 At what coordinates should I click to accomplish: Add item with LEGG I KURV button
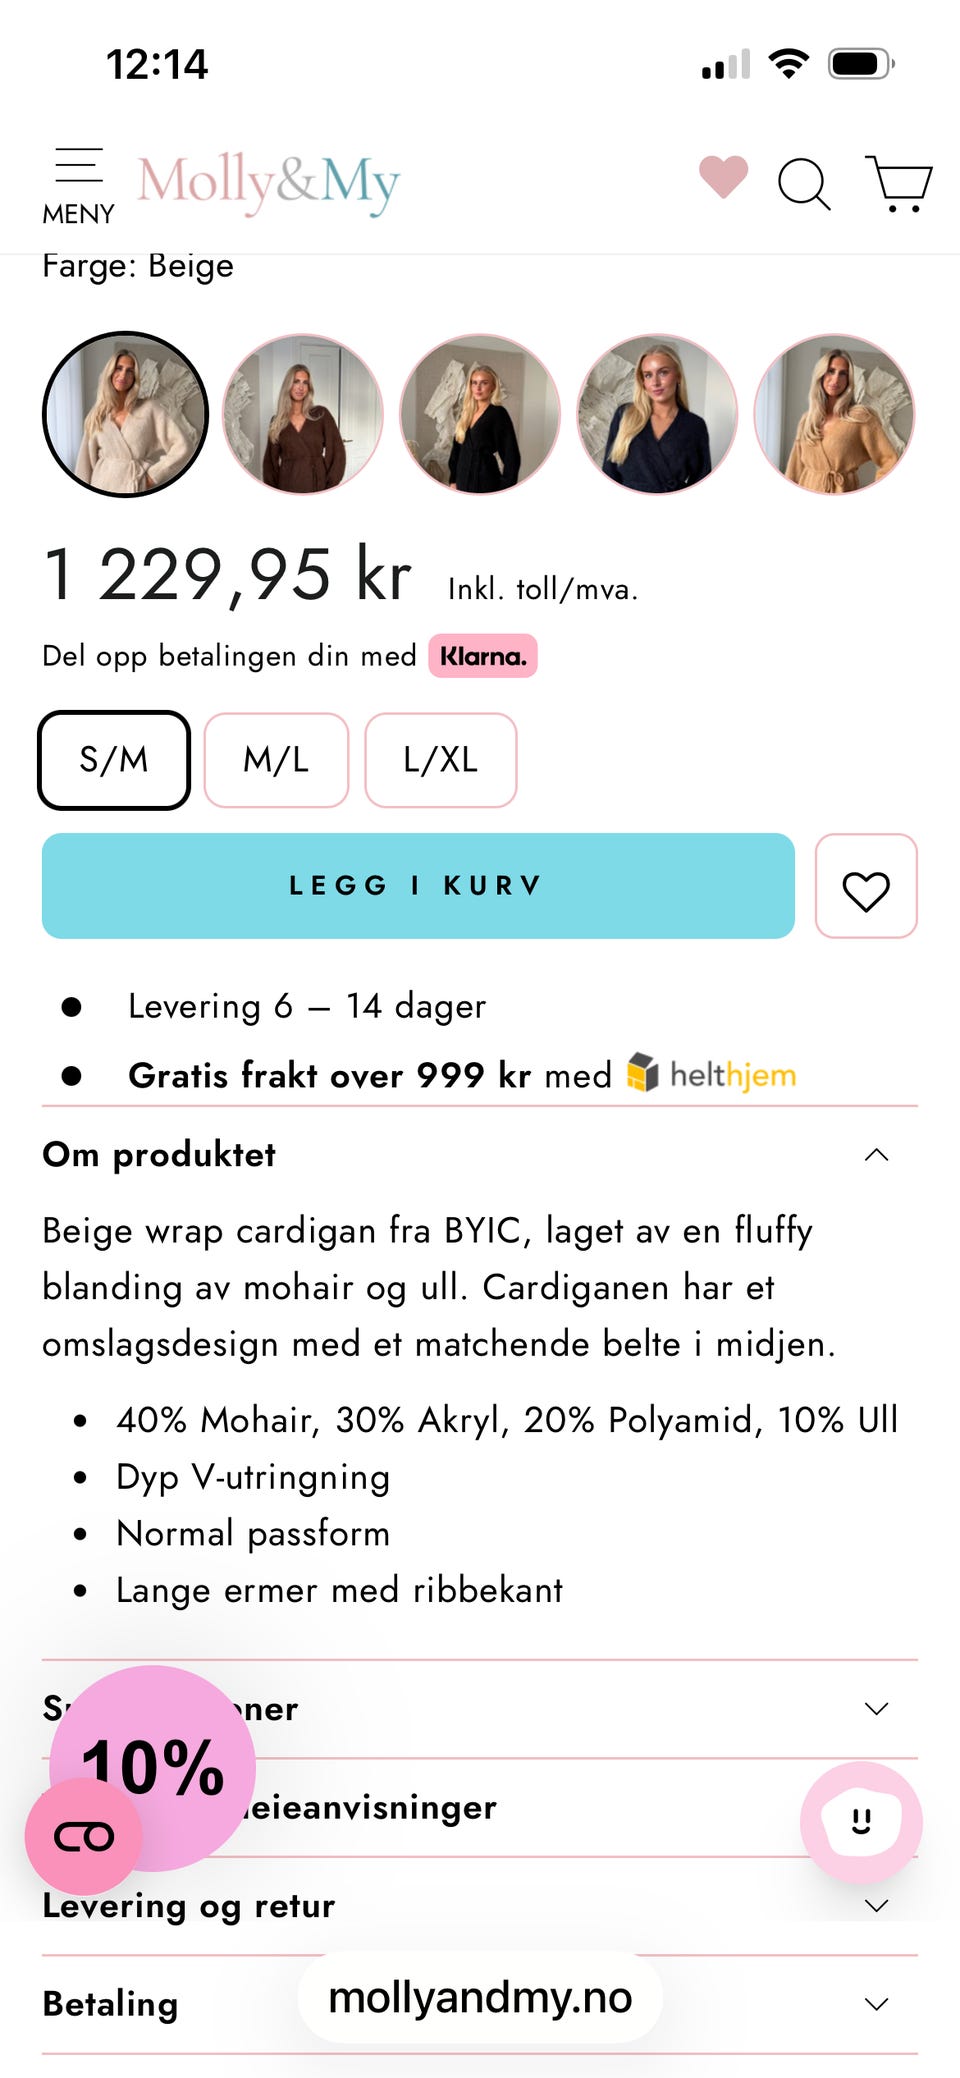pyautogui.click(x=418, y=886)
